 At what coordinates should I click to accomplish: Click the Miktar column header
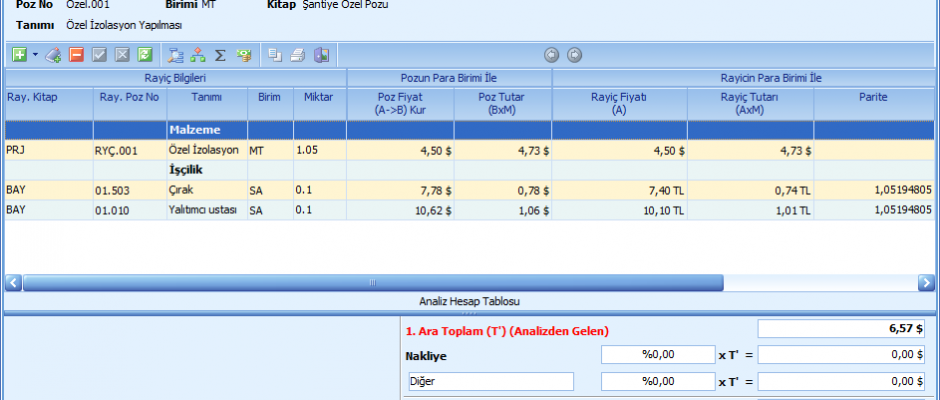click(319, 97)
